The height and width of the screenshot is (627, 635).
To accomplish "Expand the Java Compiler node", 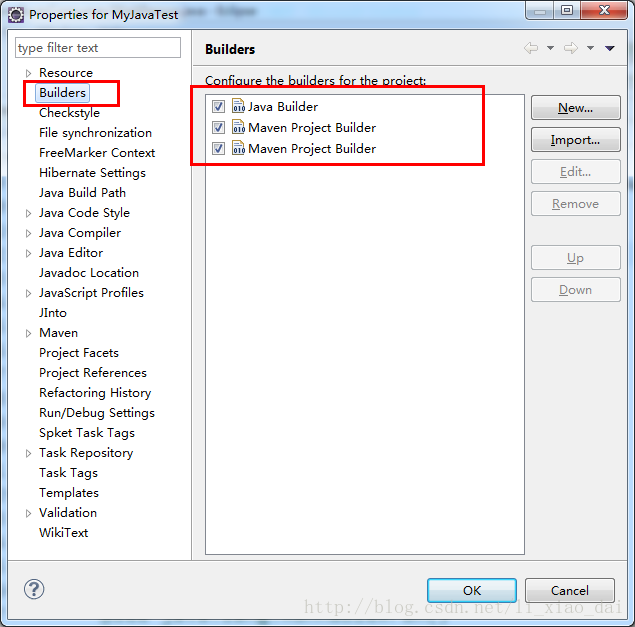I will click(28, 233).
